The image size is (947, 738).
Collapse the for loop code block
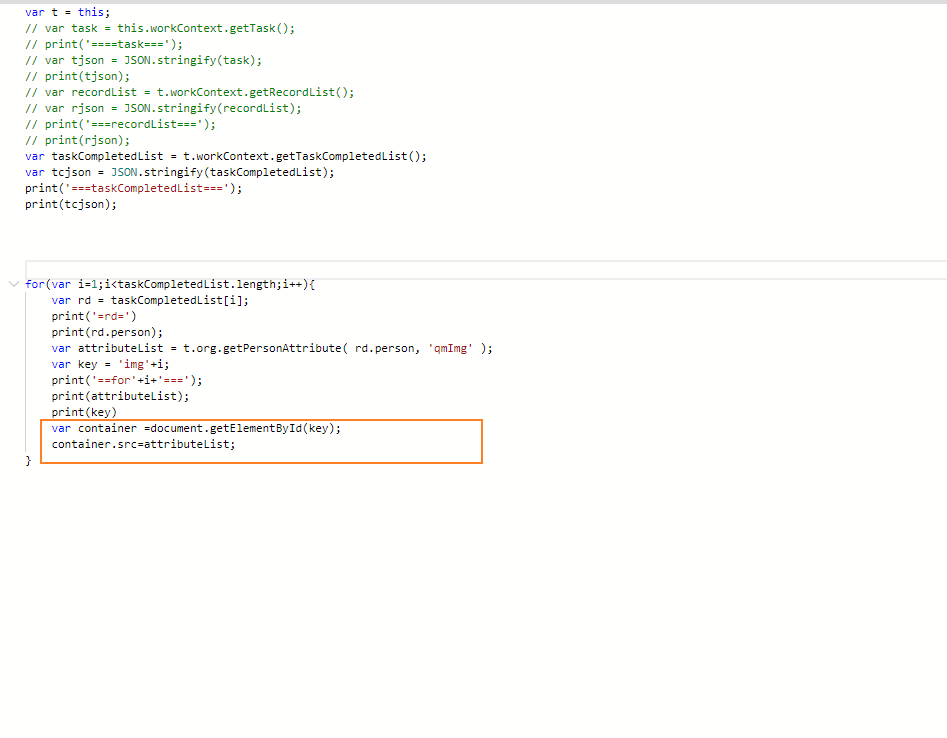(14, 284)
